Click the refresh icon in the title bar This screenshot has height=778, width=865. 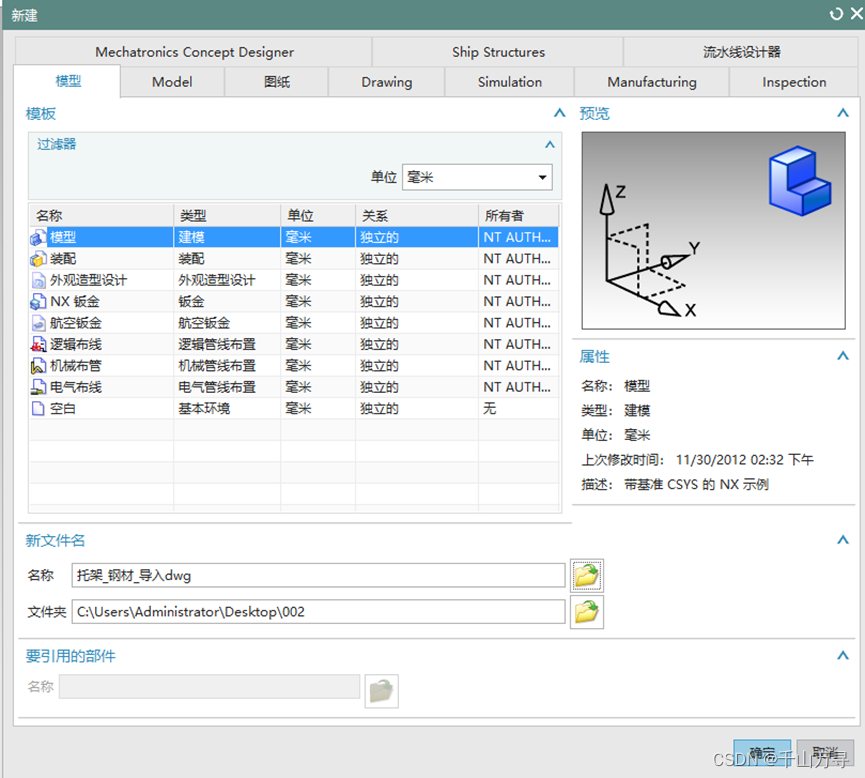click(837, 14)
